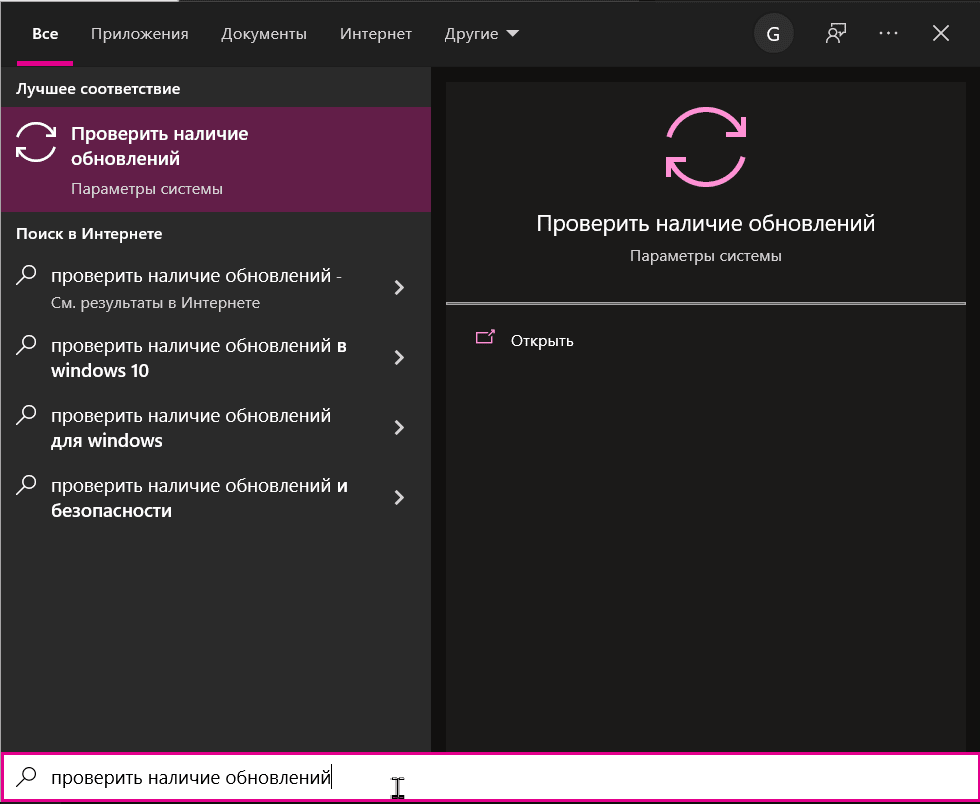Click the Открыть action link
The width and height of the screenshot is (980, 804).
tap(542, 340)
